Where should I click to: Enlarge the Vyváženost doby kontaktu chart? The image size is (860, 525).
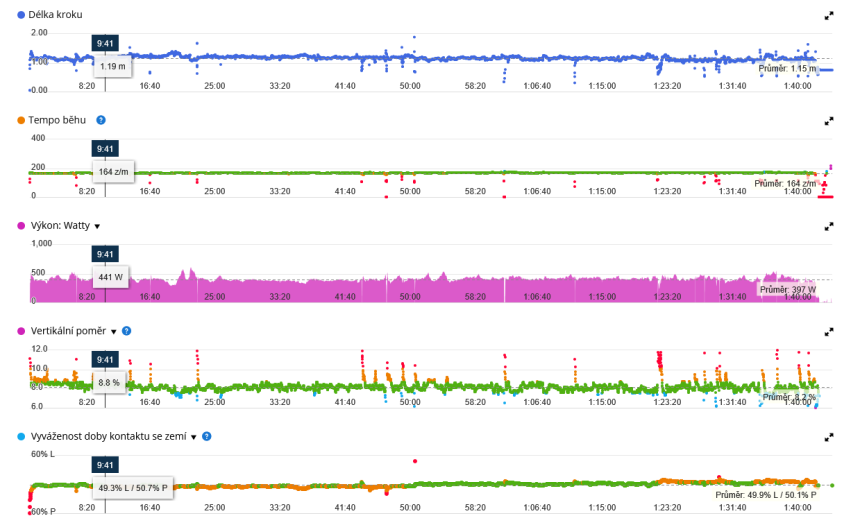click(x=828, y=437)
